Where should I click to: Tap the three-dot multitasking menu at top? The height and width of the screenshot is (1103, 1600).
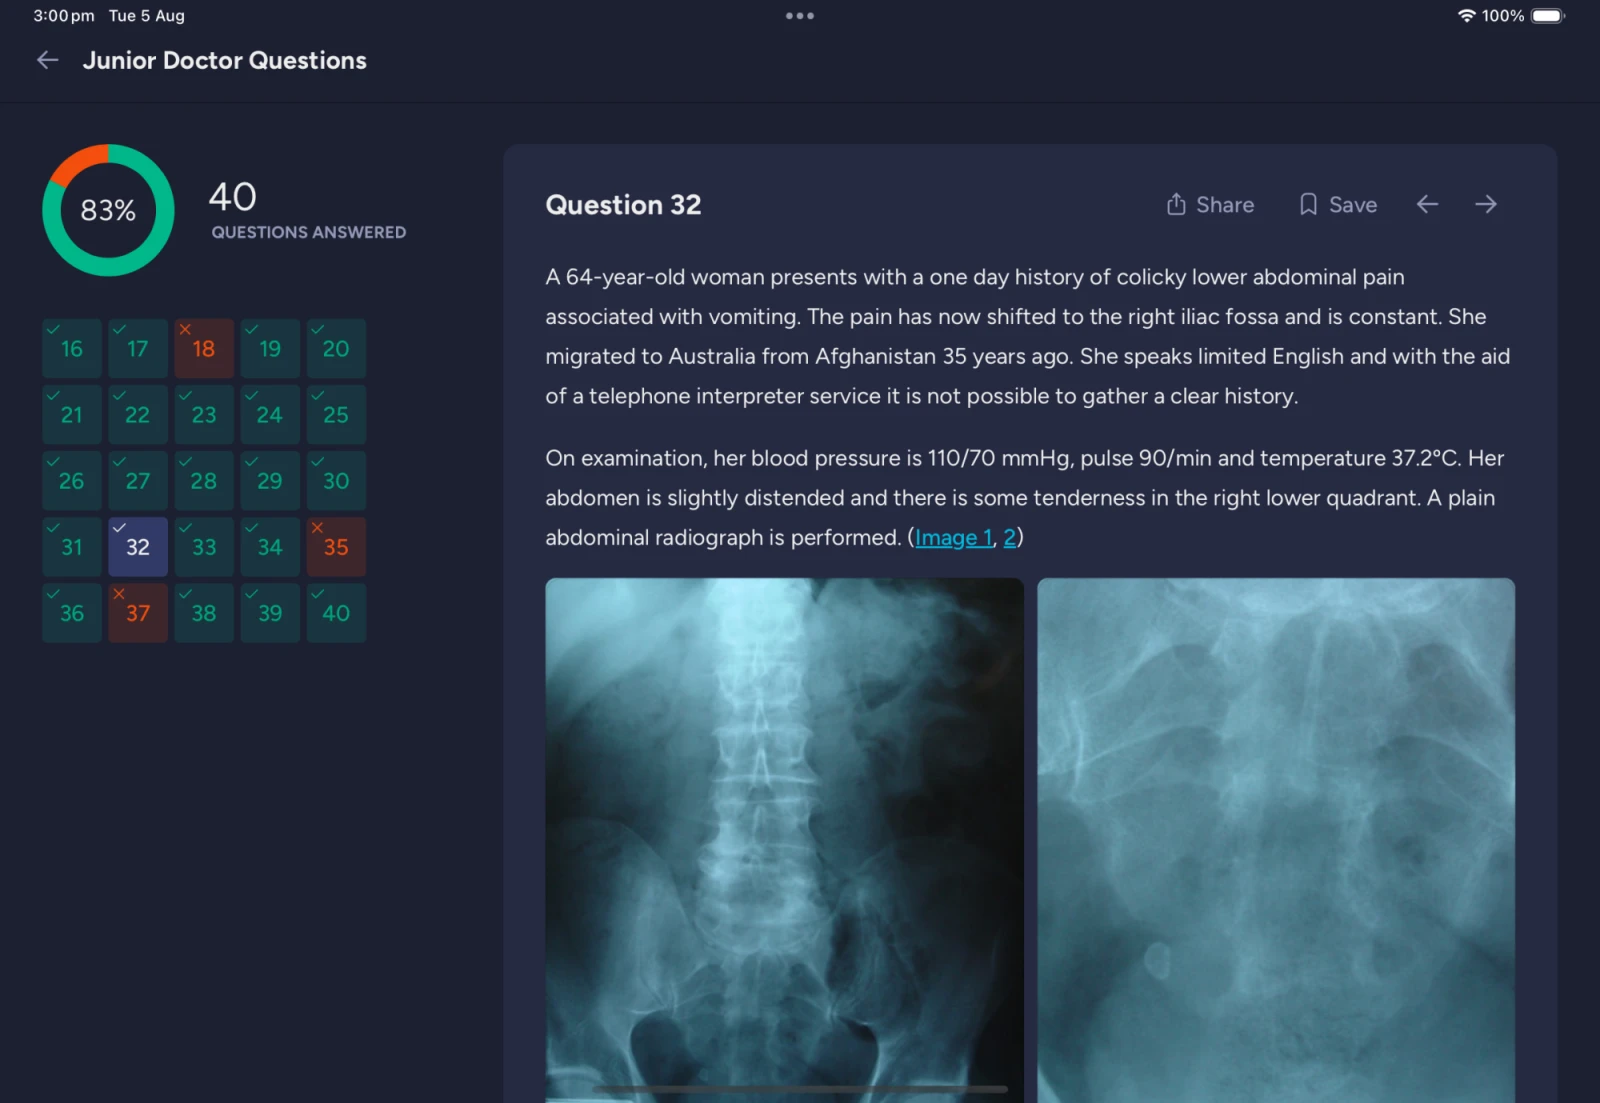pyautogui.click(x=799, y=16)
